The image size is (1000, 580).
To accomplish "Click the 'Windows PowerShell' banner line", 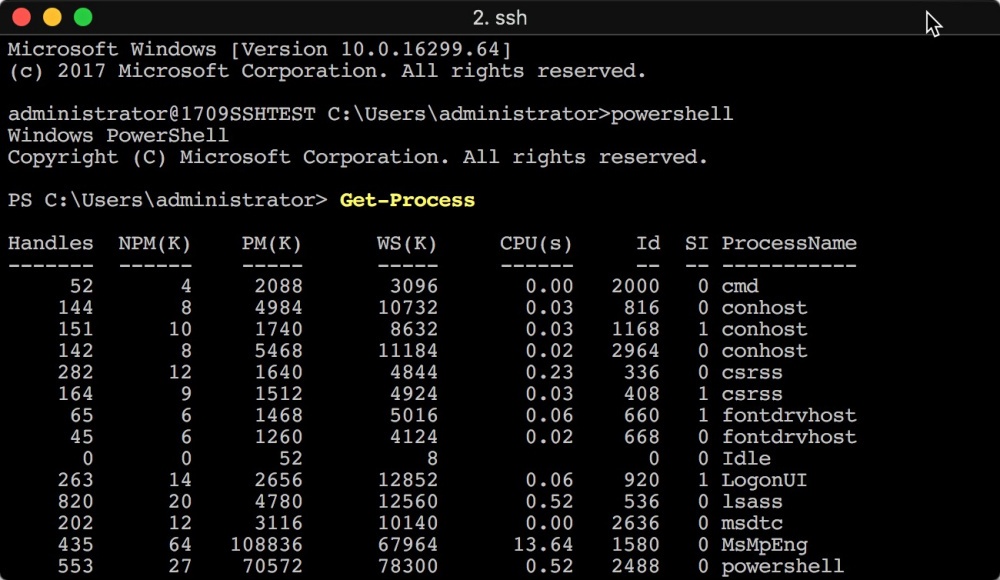I will click(x=118, y=135).
